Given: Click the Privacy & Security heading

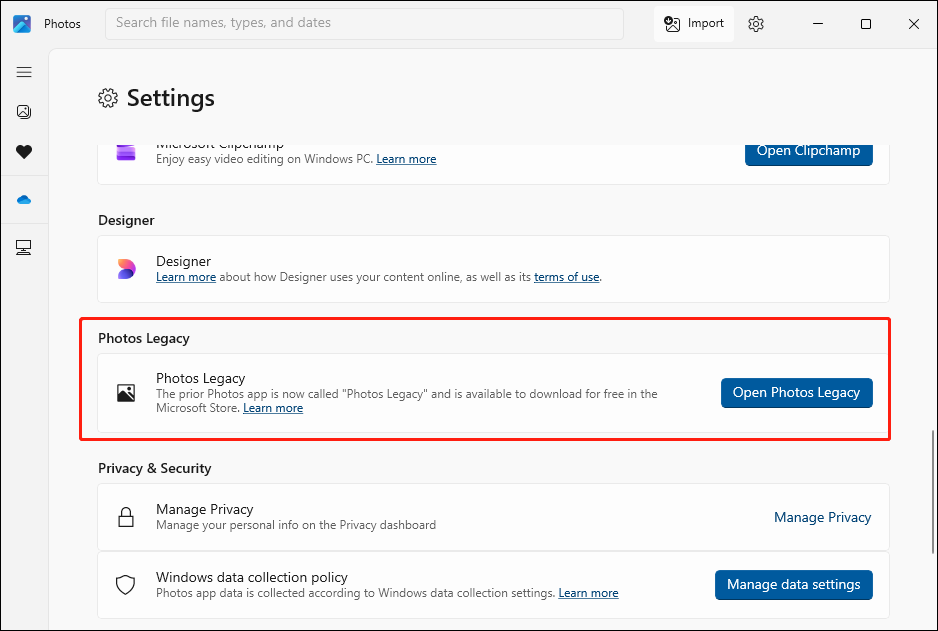Looking at the screenshot, I should pos(154,468).
